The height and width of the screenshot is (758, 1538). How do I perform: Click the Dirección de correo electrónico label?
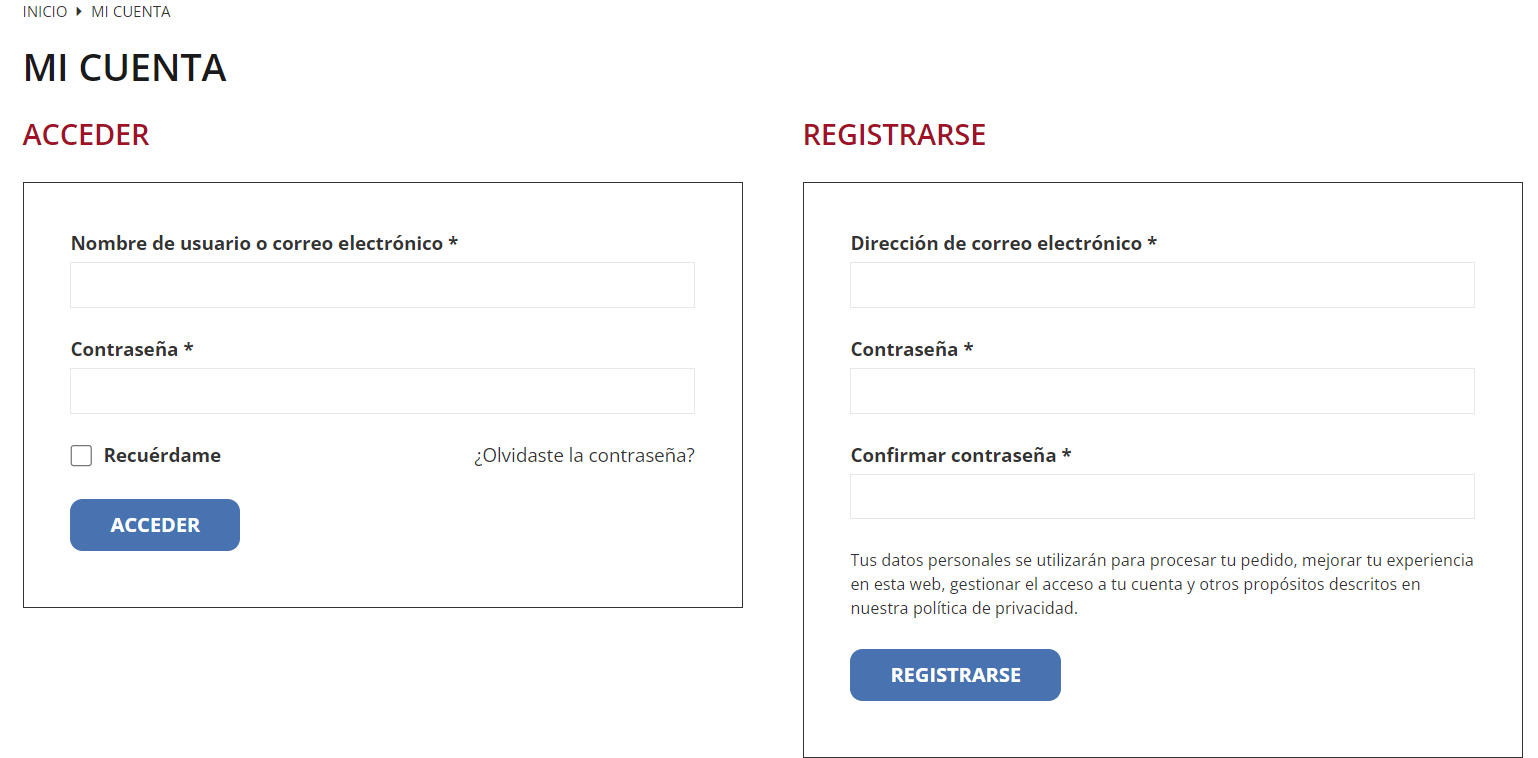pyautogui.click(x=996, y=243)
